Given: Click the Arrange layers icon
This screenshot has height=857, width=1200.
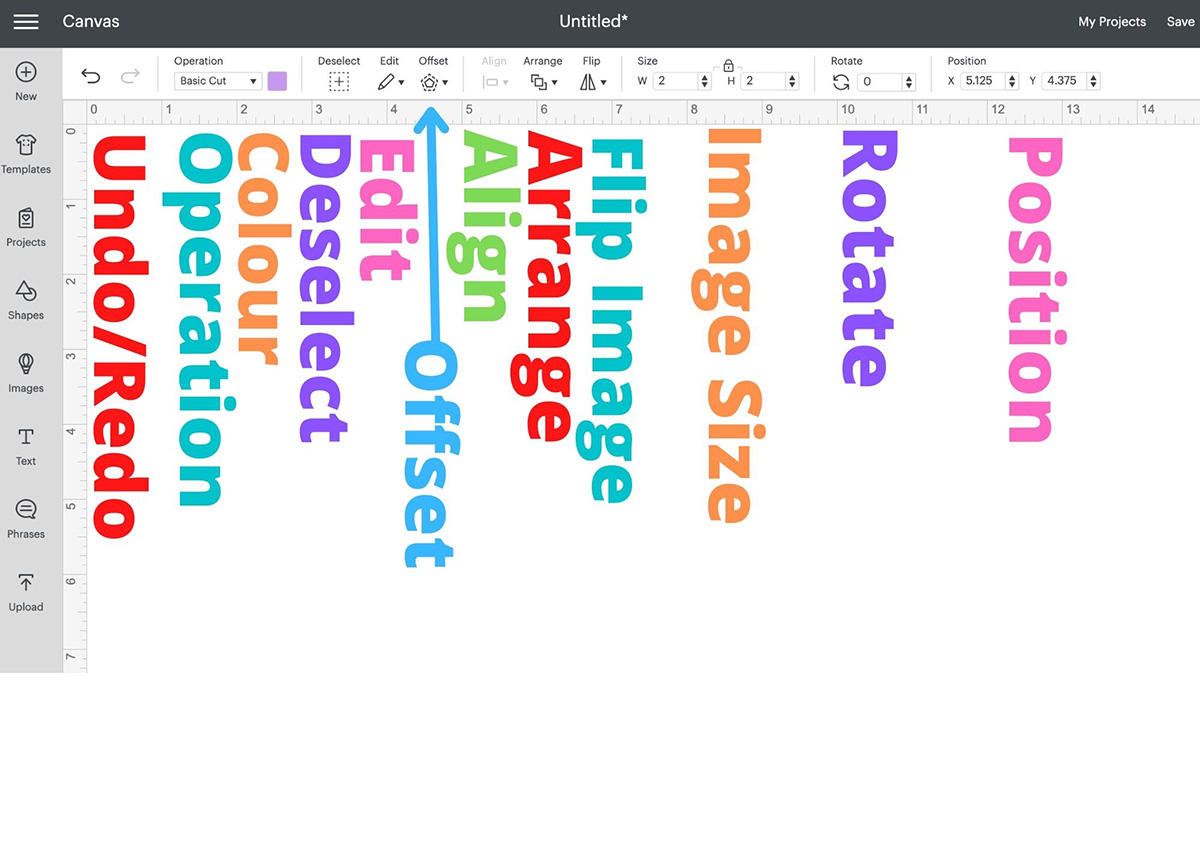Looking at the screenshot, I should (538, 82).
